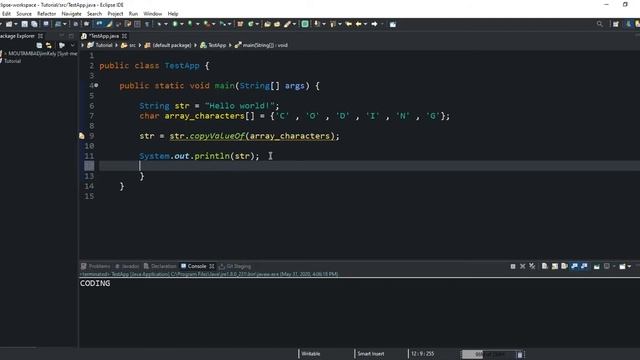Click the Debug bug icon in toolbar
This screenshot has height=360, width=640.
coord(159,24)
